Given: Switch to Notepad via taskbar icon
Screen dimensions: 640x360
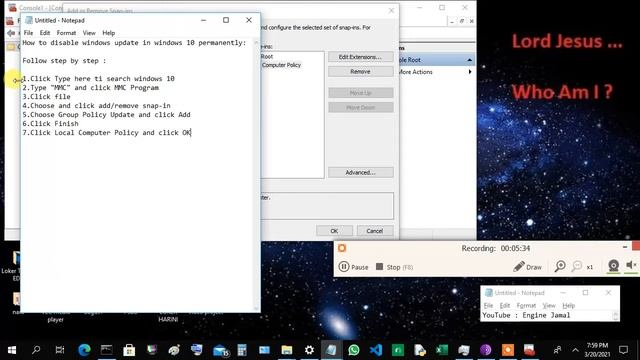Looking at the screenshot, I should pyautogui.click(x=331, y=350).
